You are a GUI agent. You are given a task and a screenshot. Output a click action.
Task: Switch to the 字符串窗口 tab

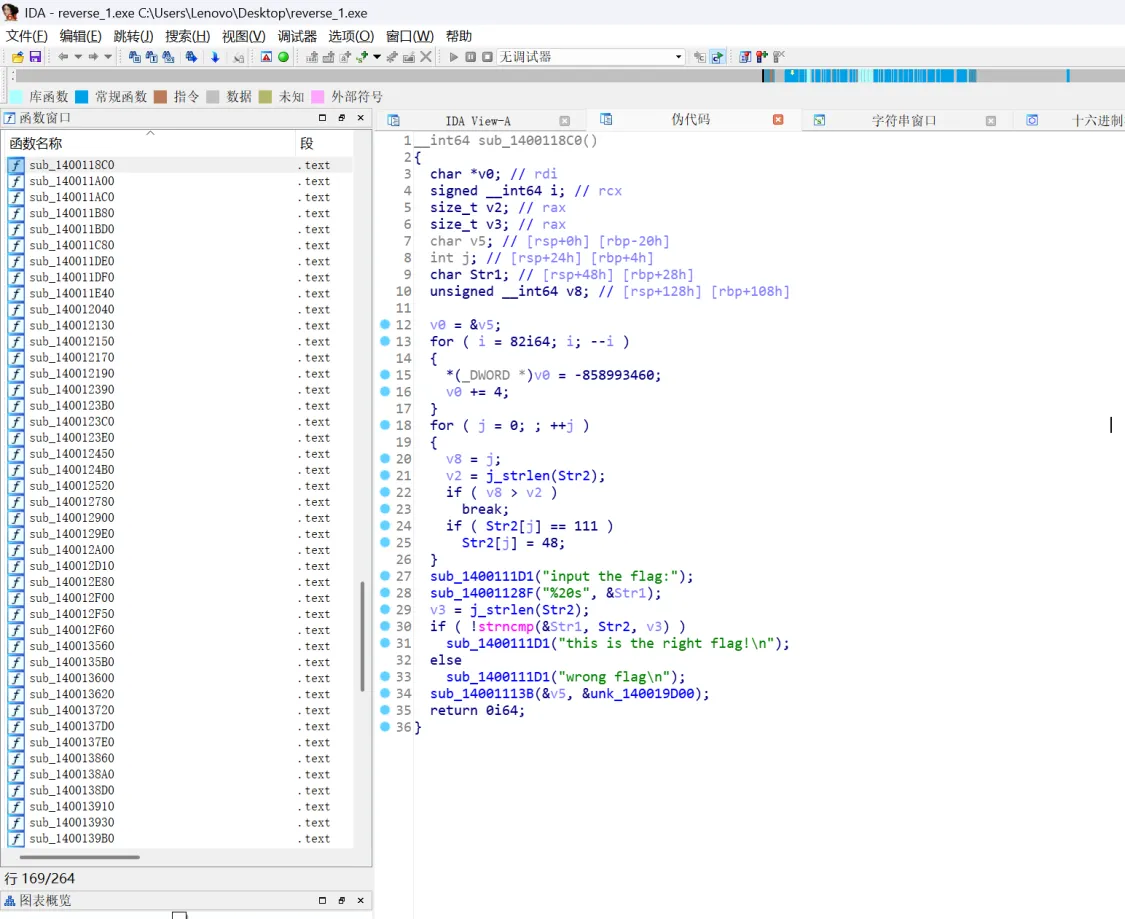point(904,121)
